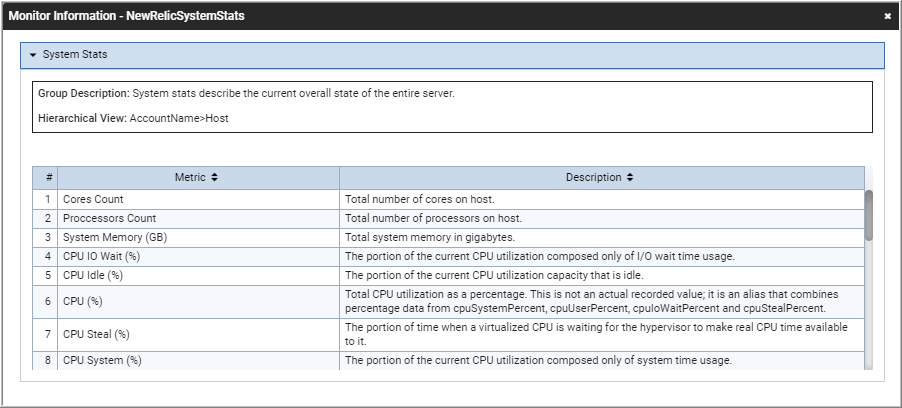Viewport: 902px width, 408px height.
Task: Click the CPU Steal (%) metric cell
Action: (198, 334)
